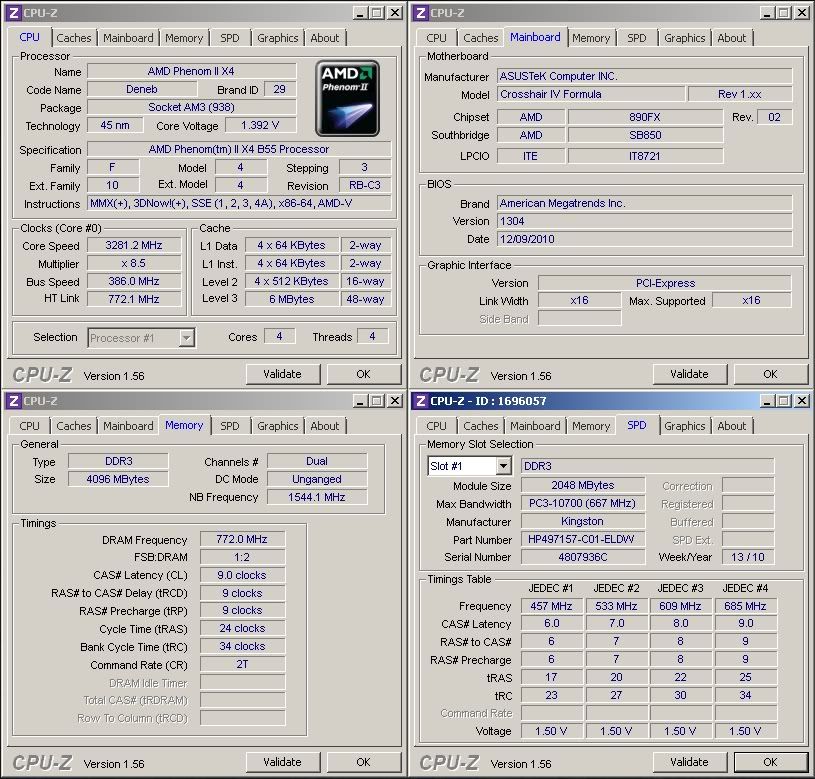The width and height of the screenshot is (815, 779).
Task: Click the AMD Phenom II processor logo
Action: click(x=347, y=98)
